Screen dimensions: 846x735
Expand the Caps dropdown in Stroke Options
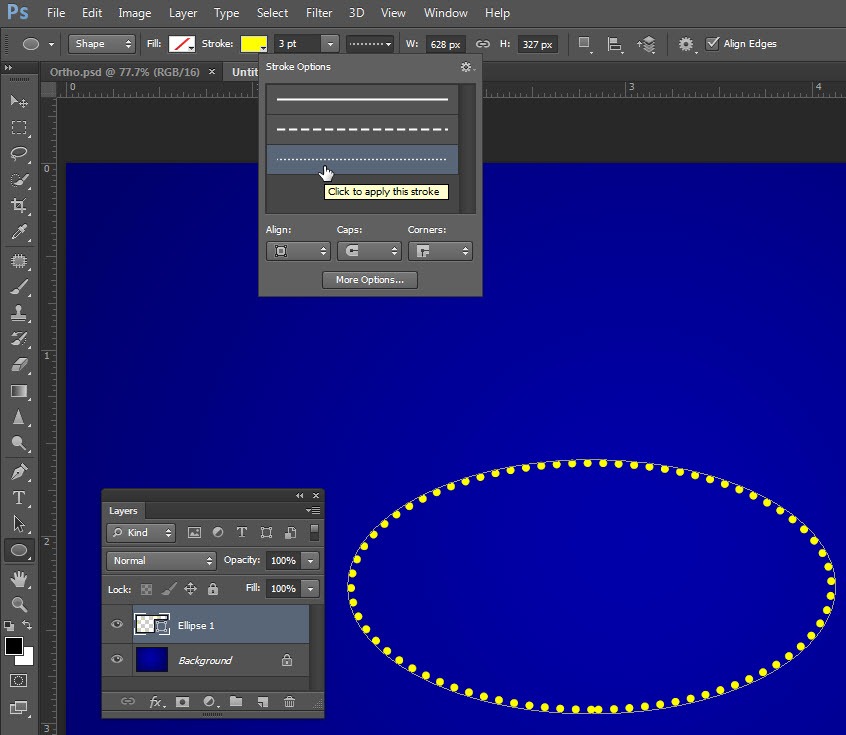coord(368,252)
